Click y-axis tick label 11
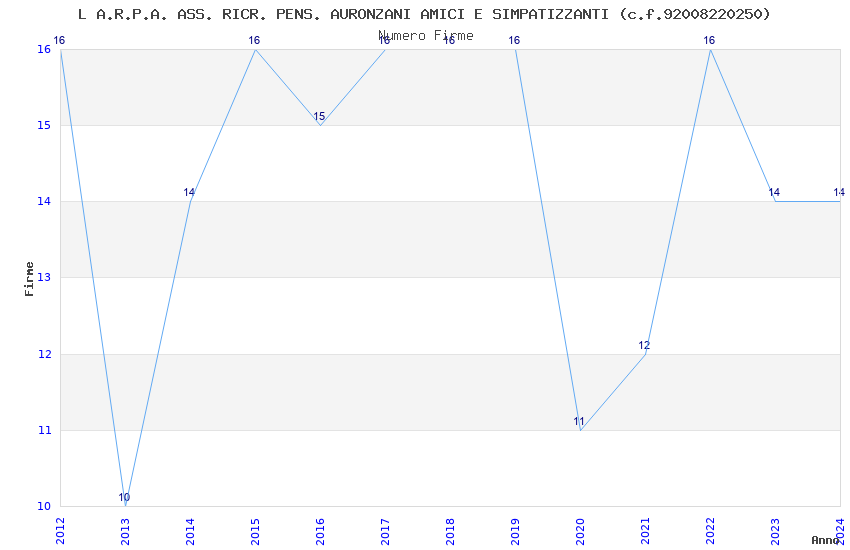Viewport: 850px width, 550px height. coord(44,430)
